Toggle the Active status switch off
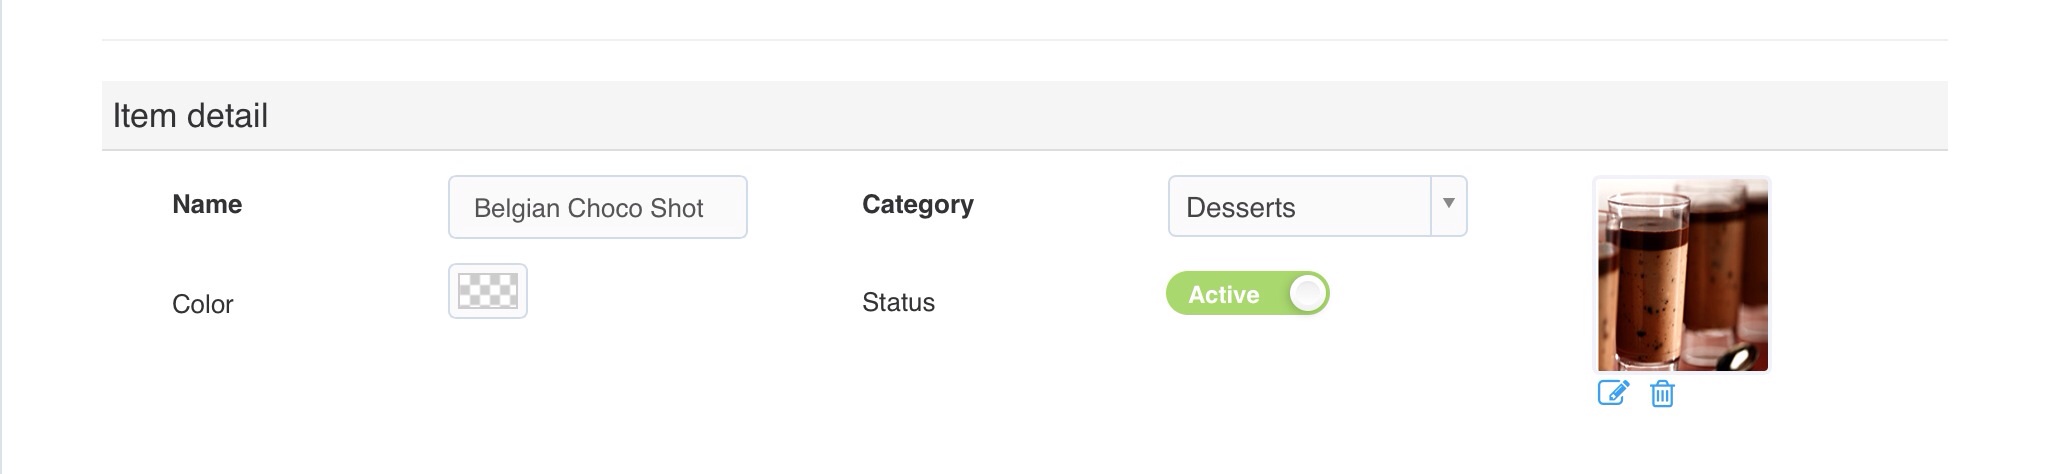 click(x=1247, y=294)
